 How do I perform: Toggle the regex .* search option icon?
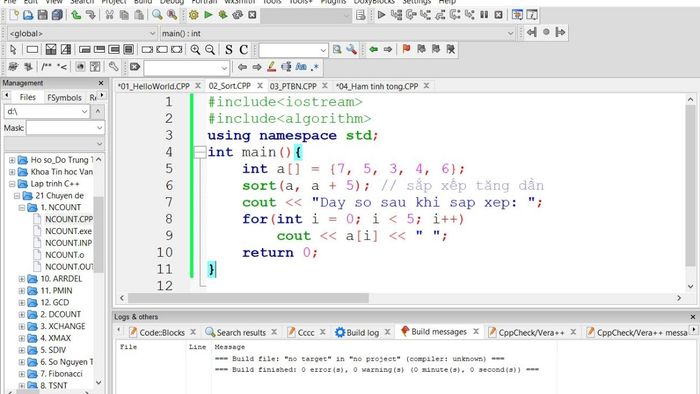pos(315,67)
